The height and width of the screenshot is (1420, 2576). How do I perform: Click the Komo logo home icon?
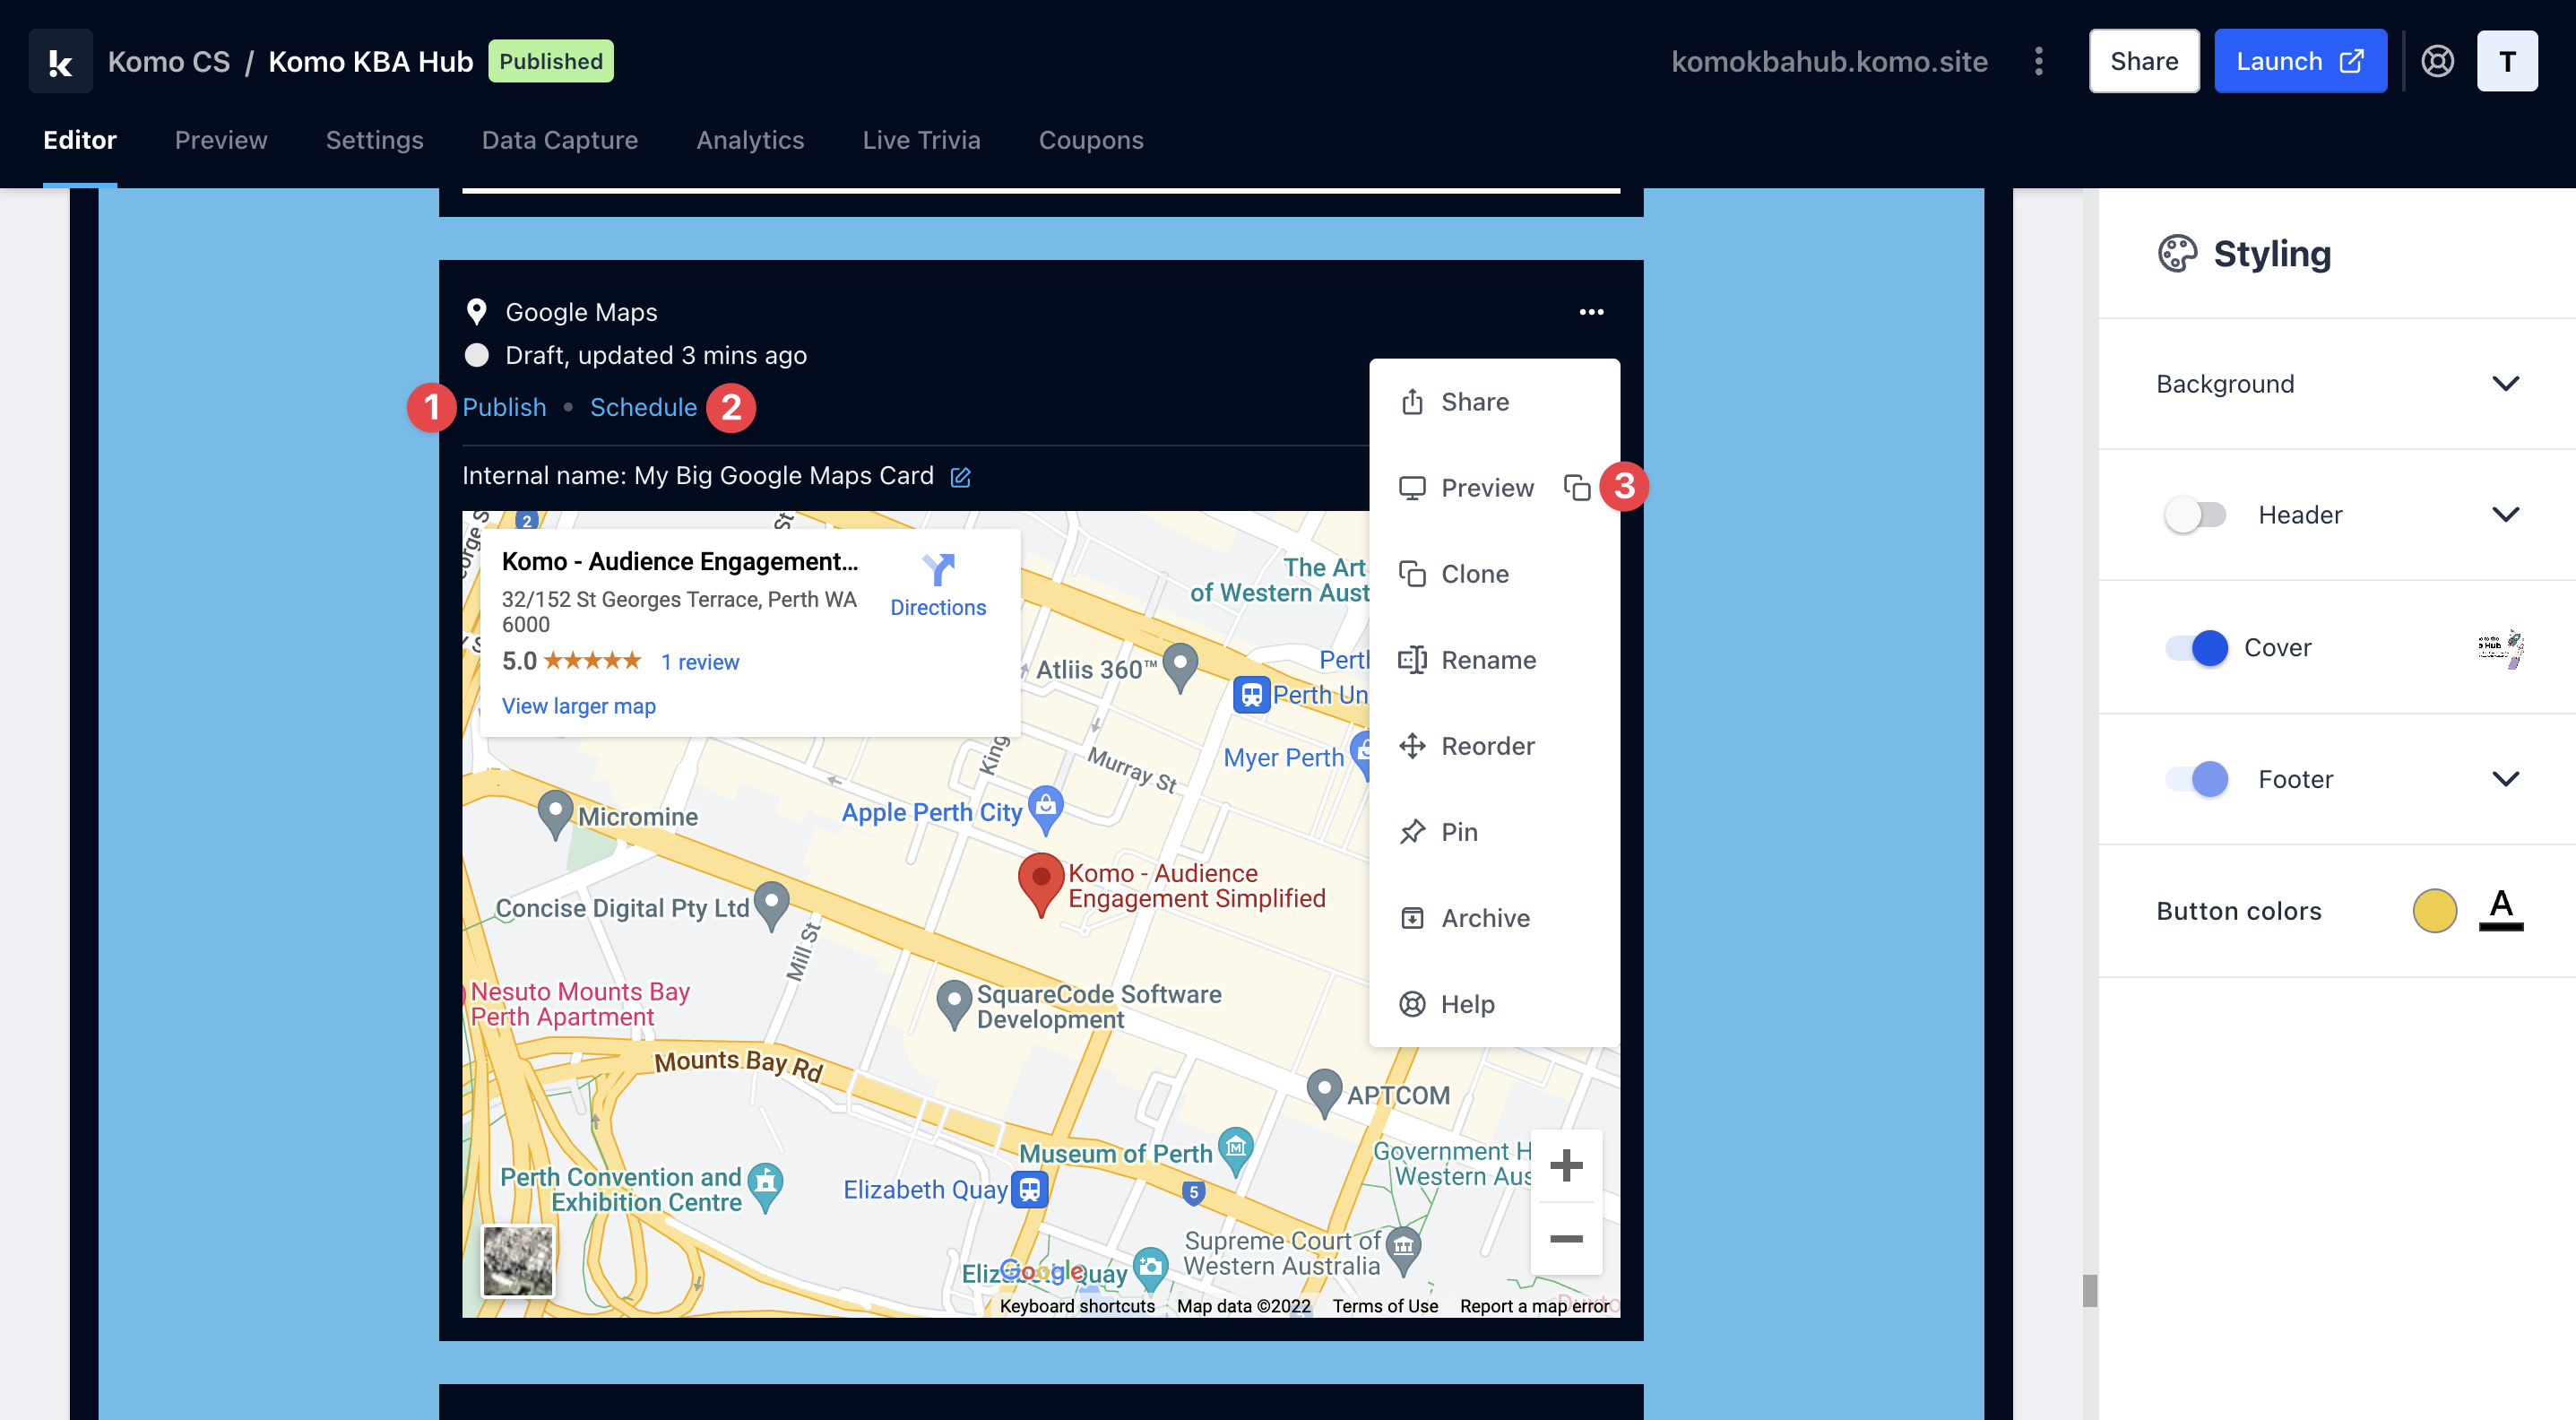[x=60, y=61]
